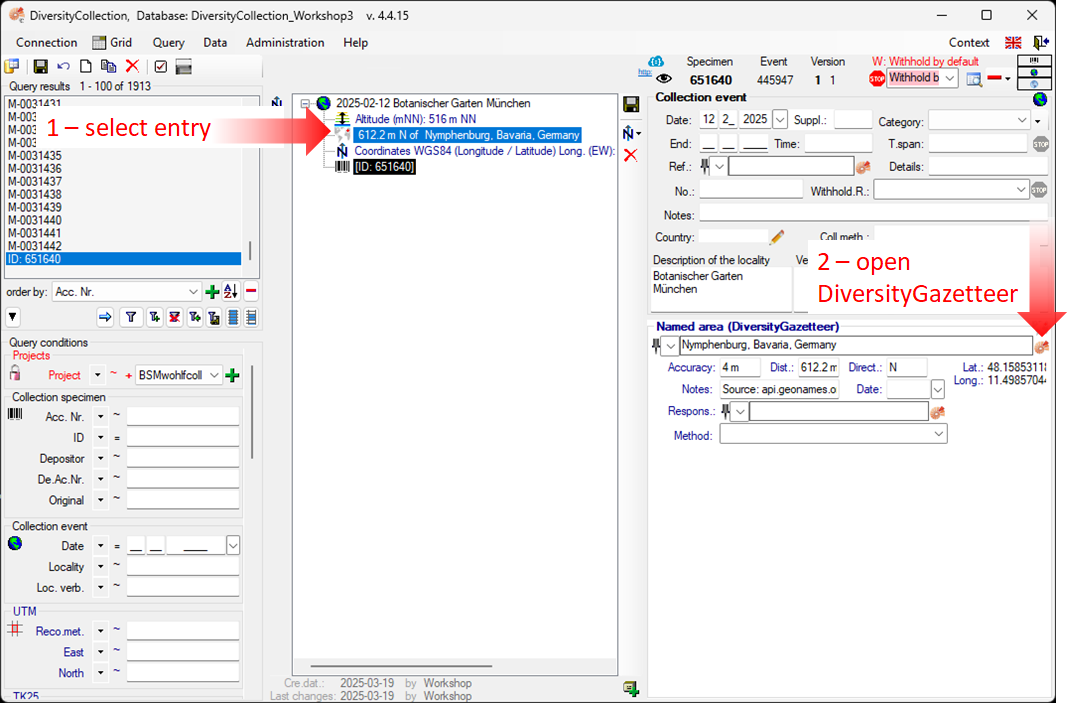
Task: Open the window layout icon at far left of toolbar
Action: [12, 66]
